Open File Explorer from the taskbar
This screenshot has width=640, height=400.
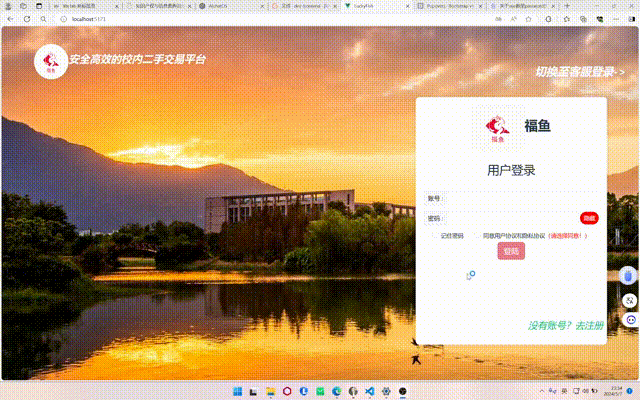(271, 391)
